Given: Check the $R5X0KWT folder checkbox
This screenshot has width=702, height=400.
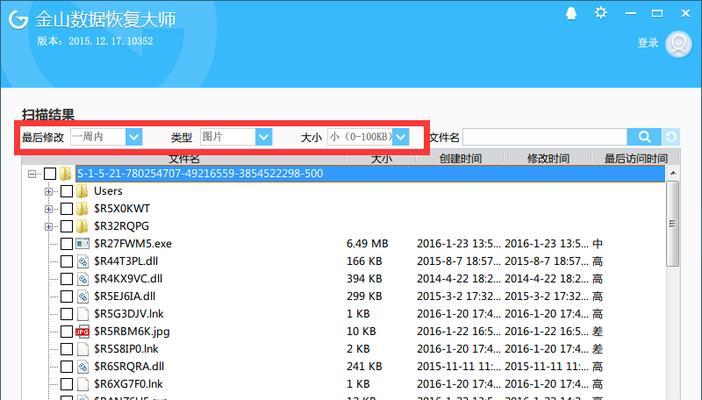Looking at the screenshot, I should 67,209.
